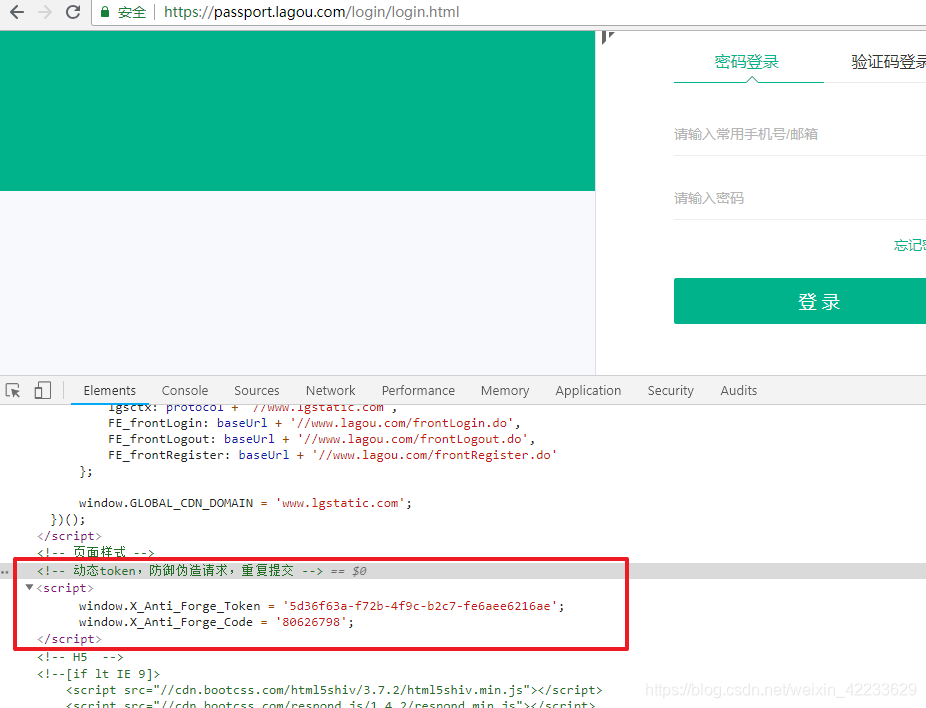Image resolution: width=926 pixels, height=708 pixels.
Task: Select the respond.js script line
Action: (x=330, y=704)
